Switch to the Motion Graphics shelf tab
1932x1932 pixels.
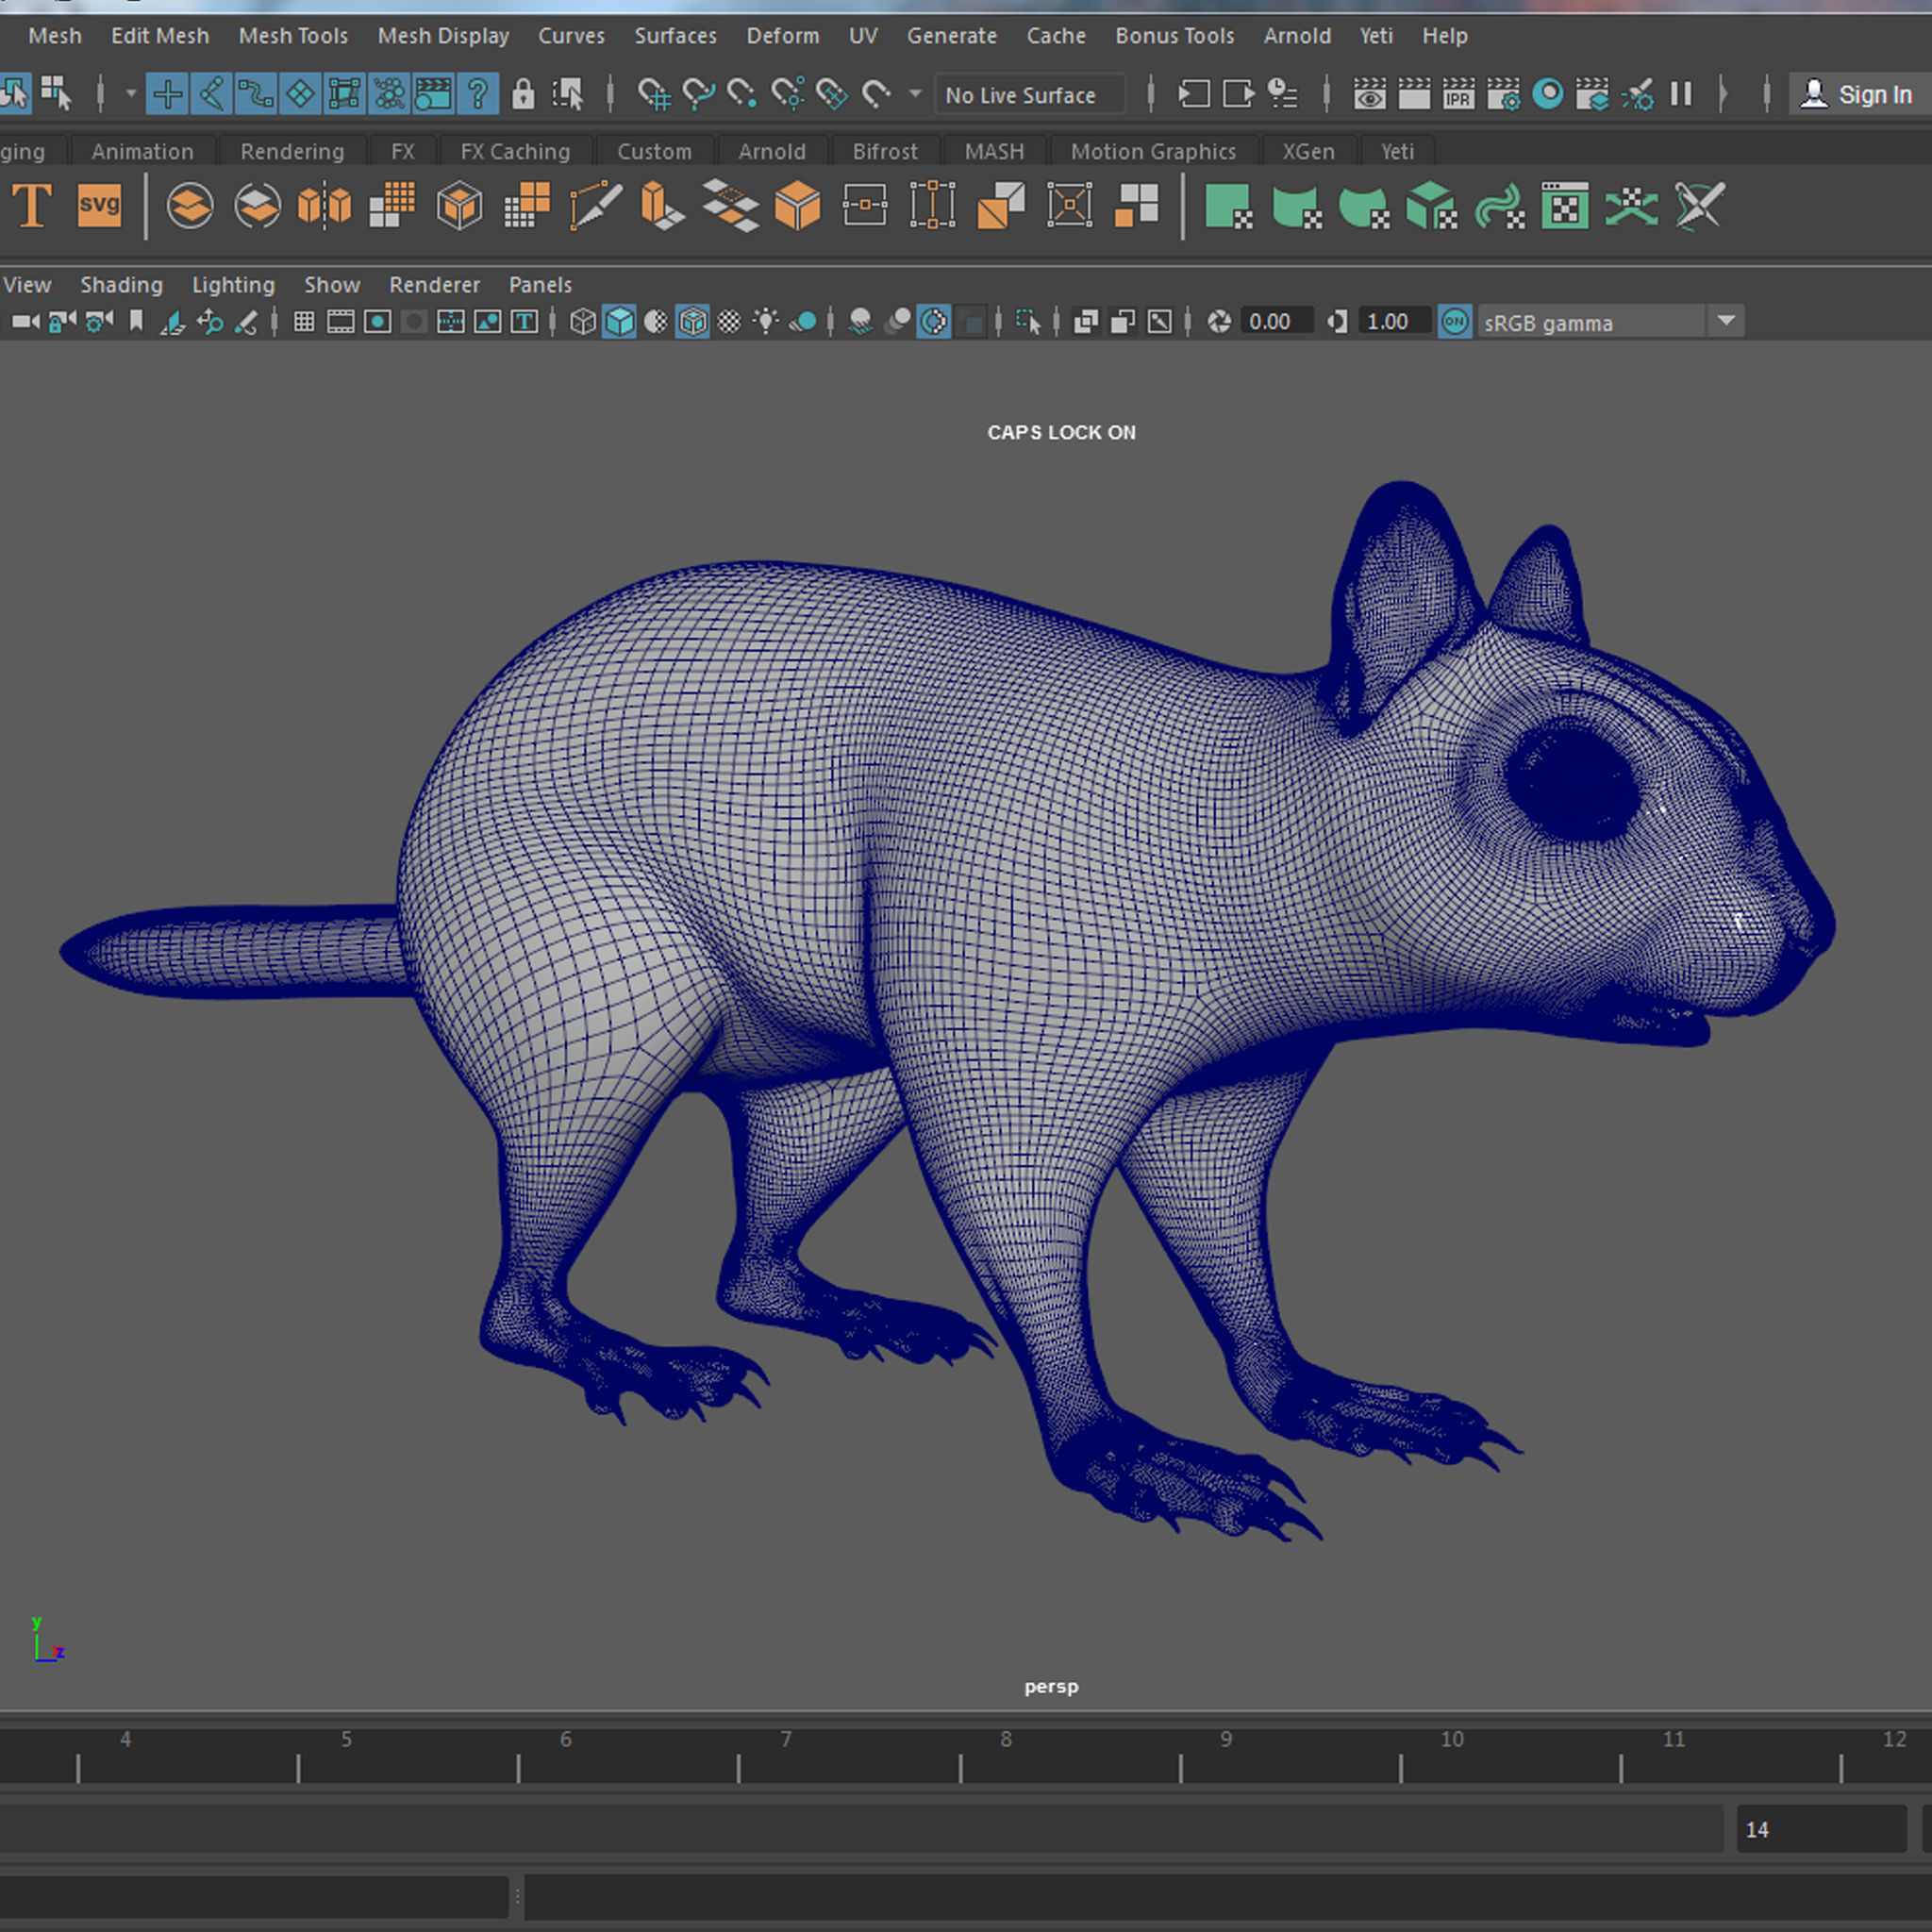click(x=1153, y=152)
